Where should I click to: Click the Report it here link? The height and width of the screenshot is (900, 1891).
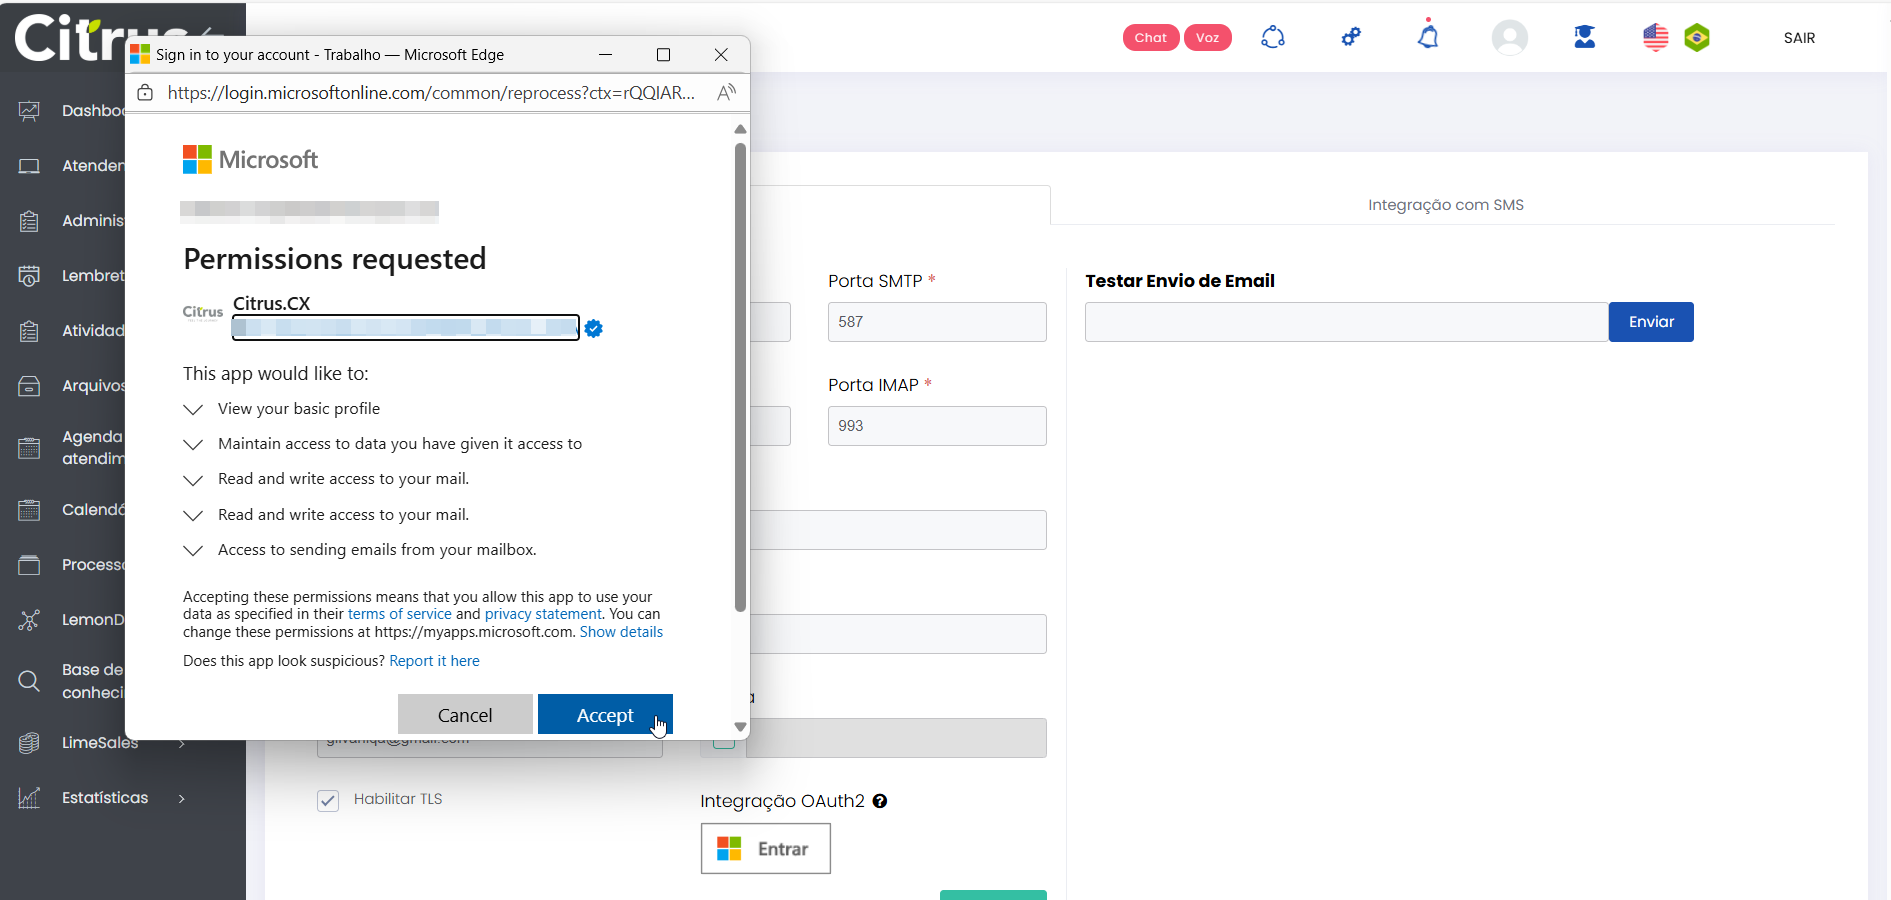(434, 661)
